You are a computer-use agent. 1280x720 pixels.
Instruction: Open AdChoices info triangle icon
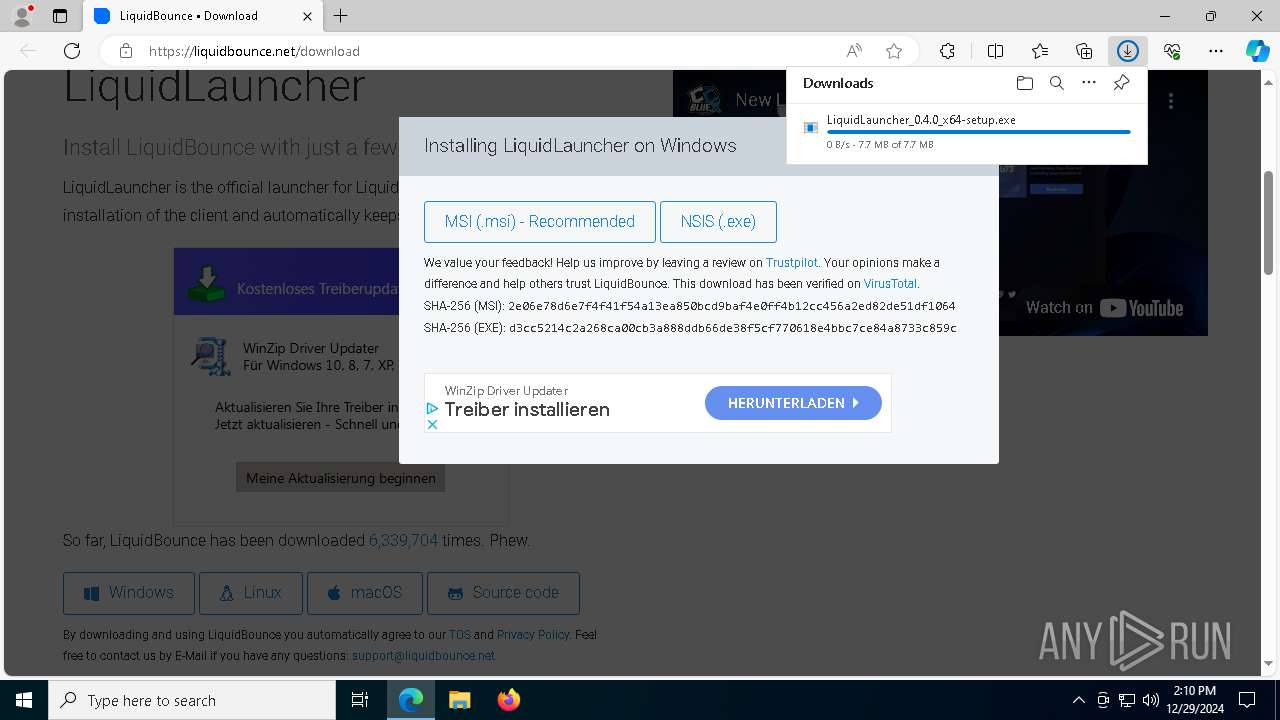coord(432,409)
